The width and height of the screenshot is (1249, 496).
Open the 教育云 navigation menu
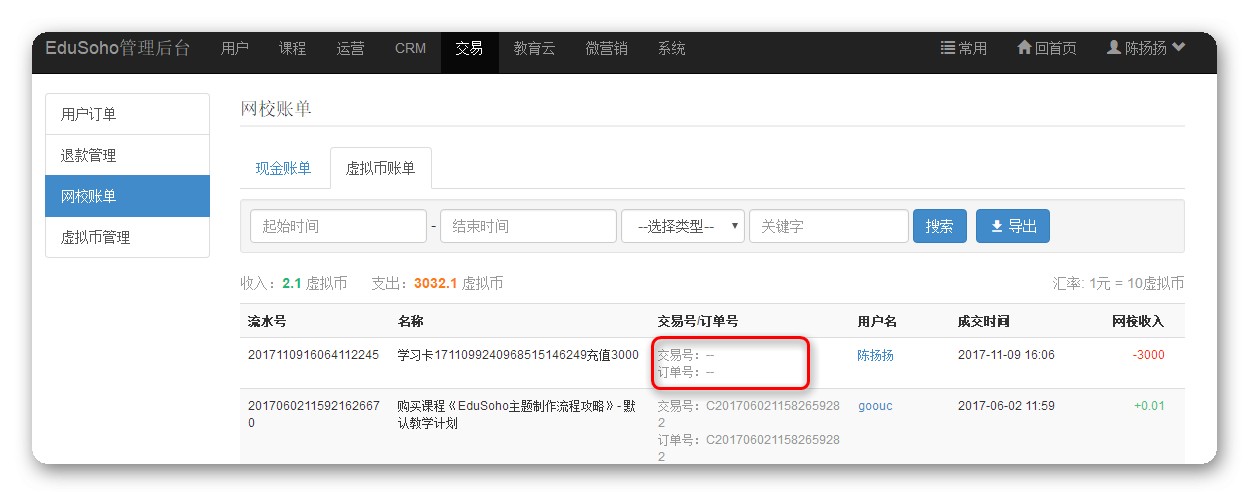(534, 49)
